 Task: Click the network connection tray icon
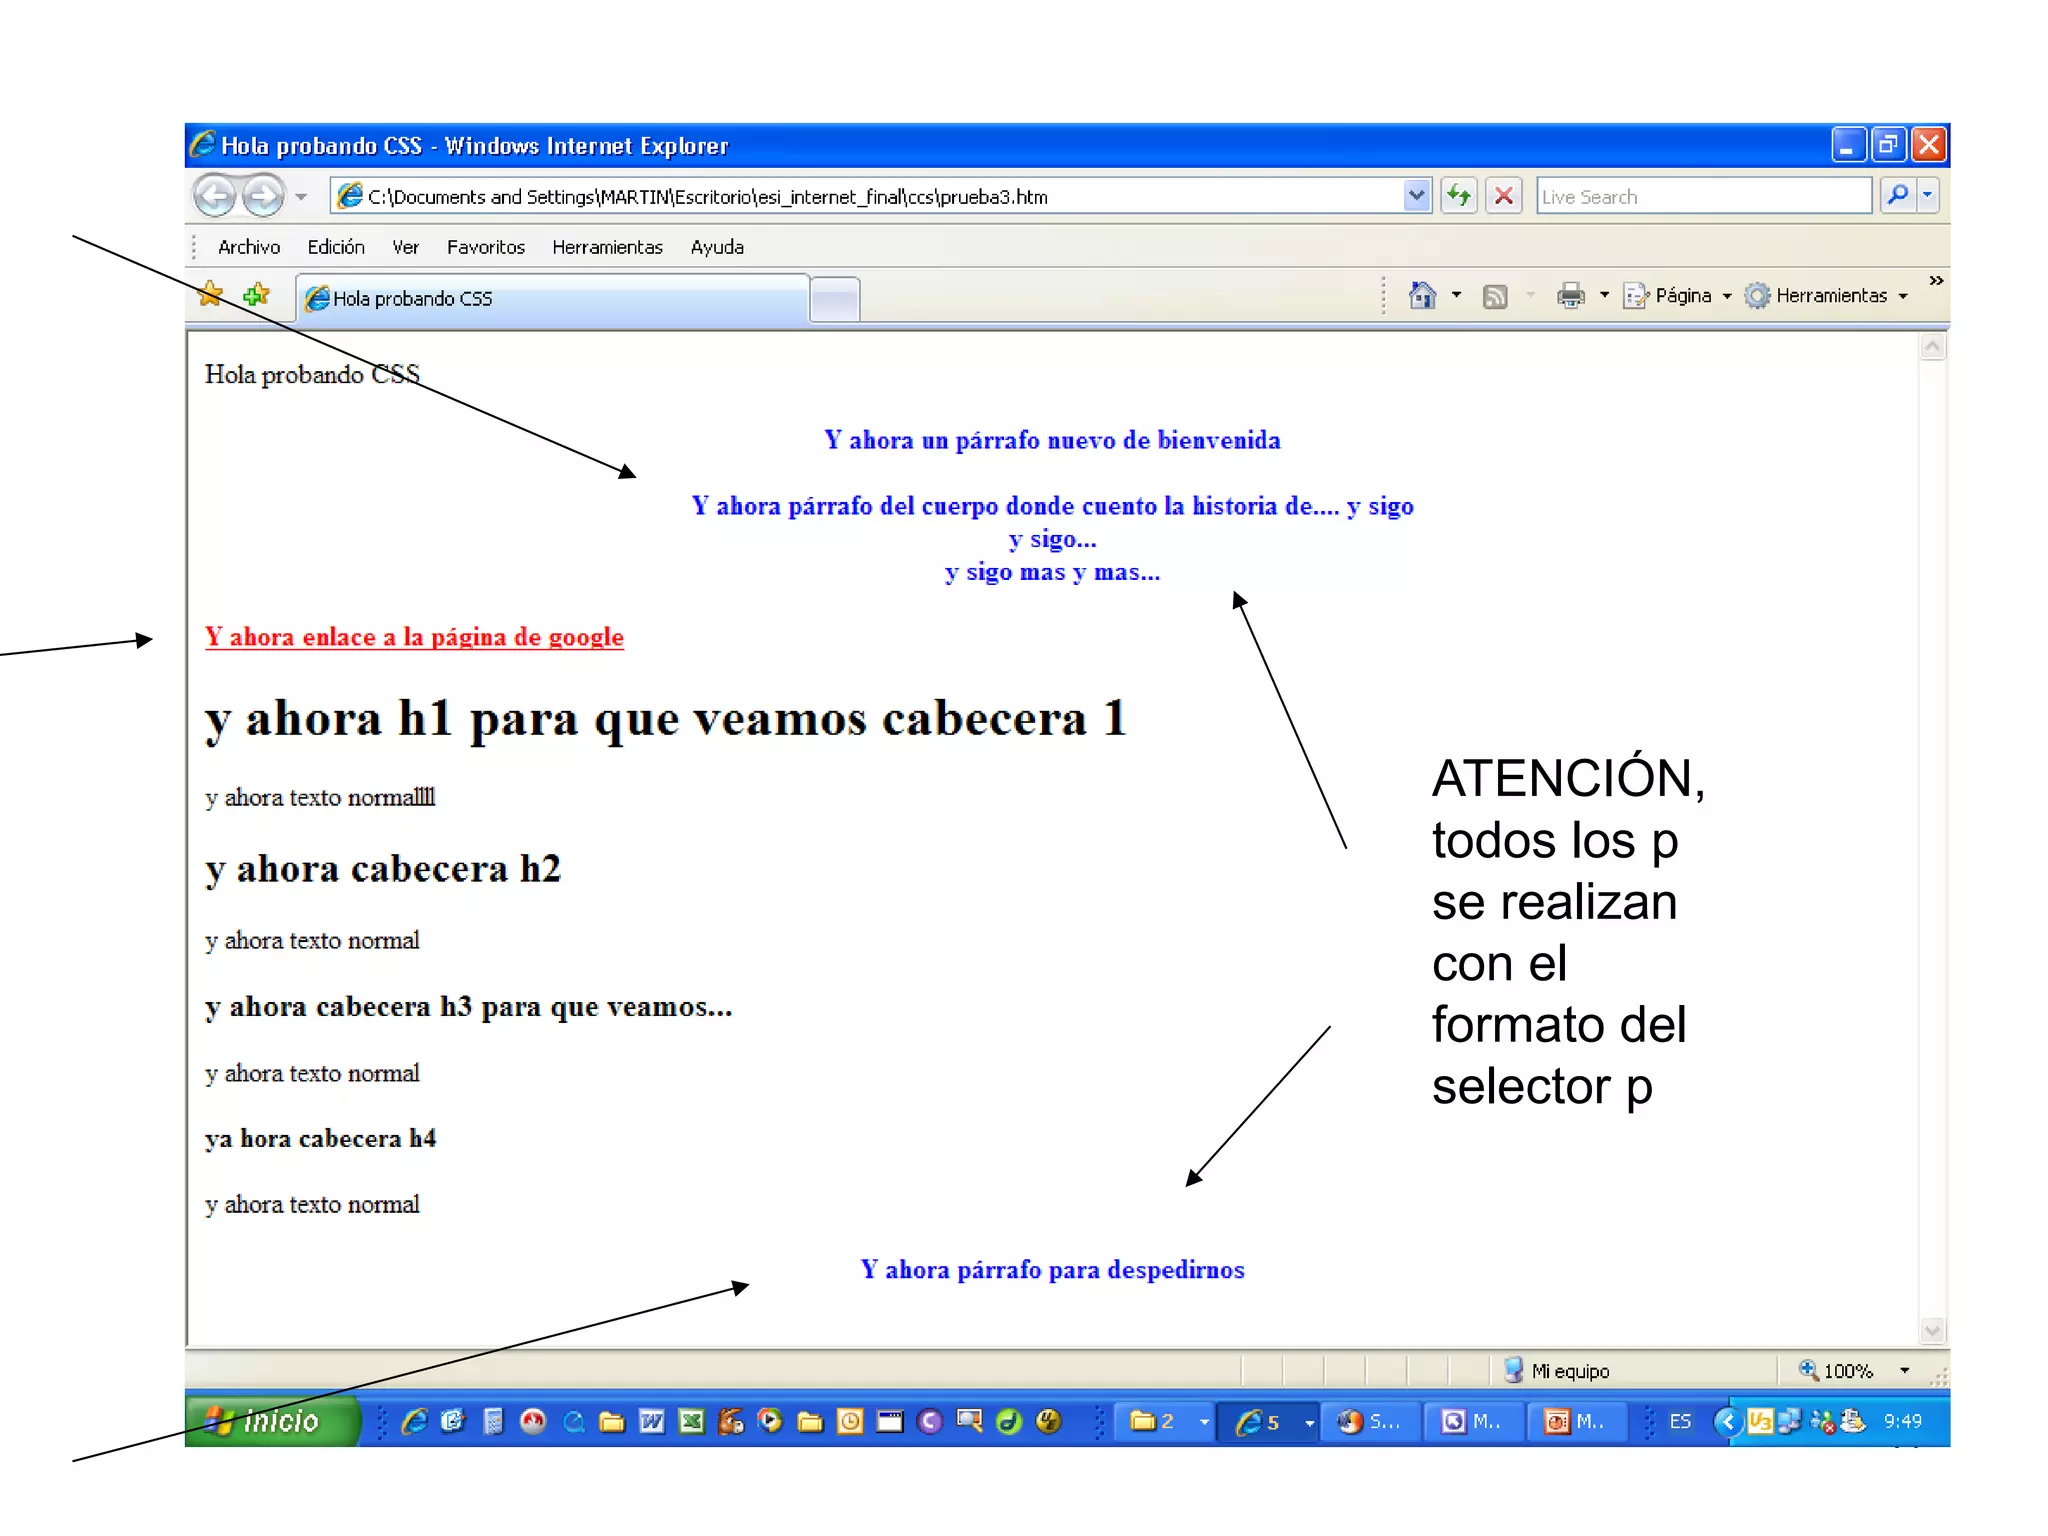1789,1421
